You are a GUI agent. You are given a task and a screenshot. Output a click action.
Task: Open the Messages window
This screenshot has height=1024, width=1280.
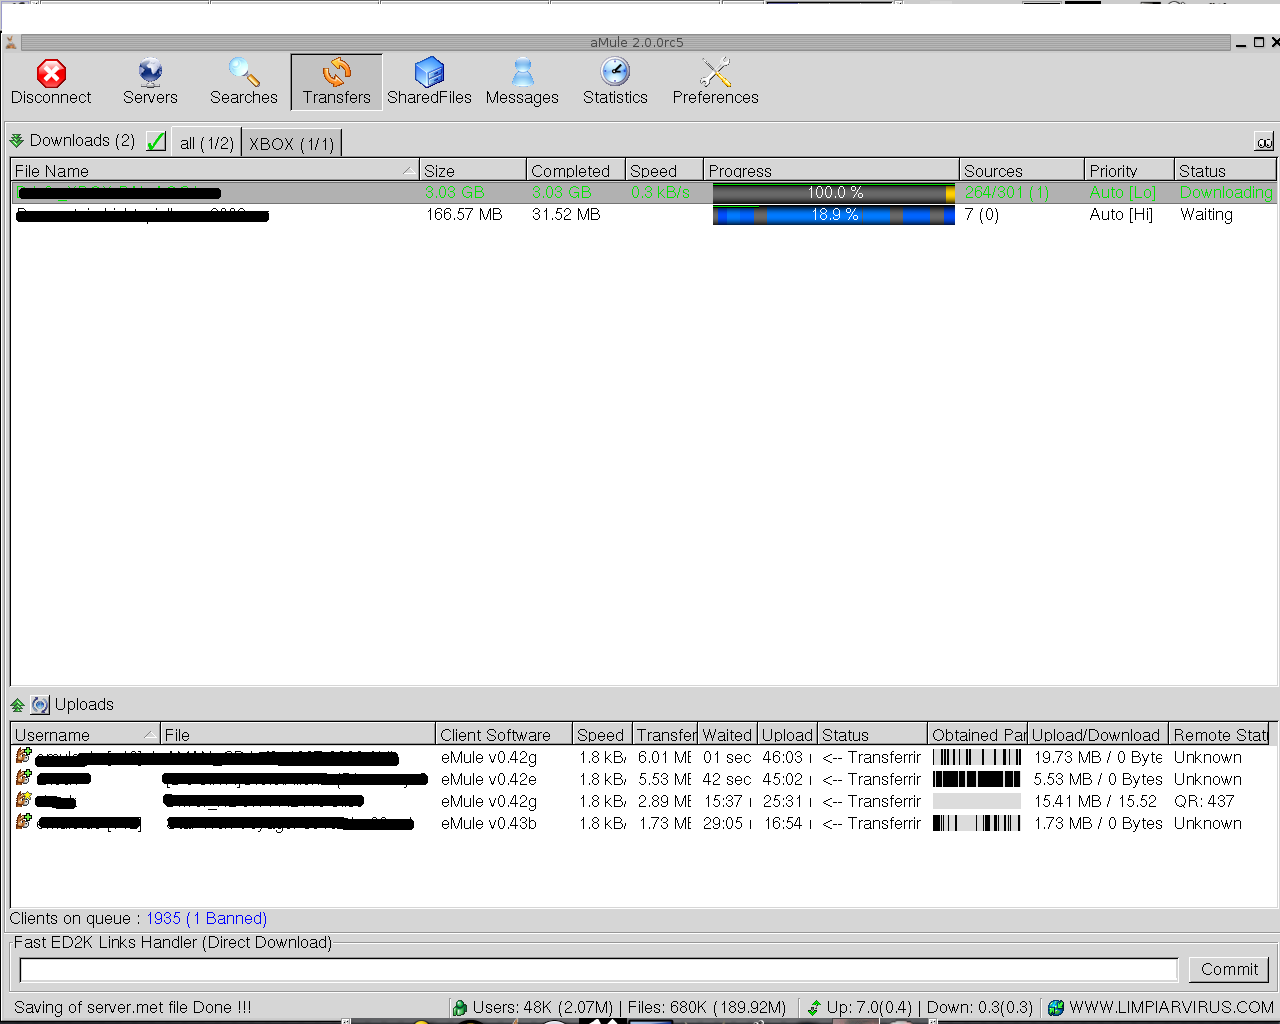click(522, 82)
